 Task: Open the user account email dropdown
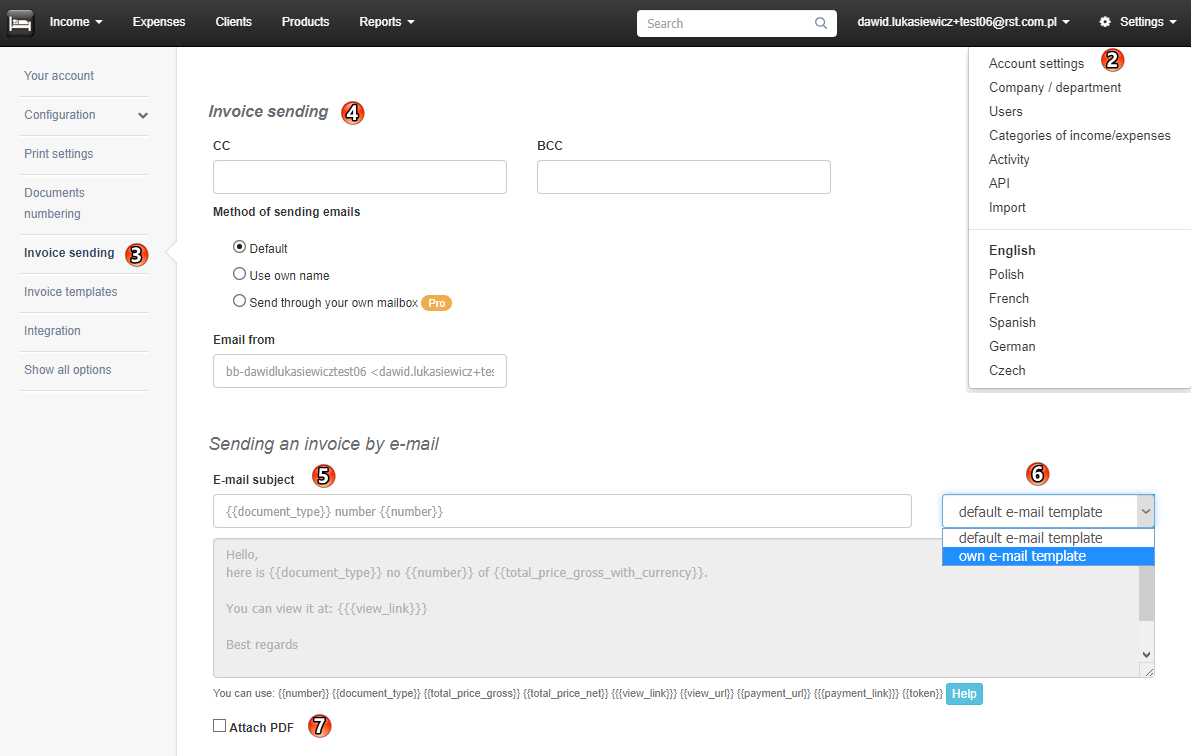tap(963, 22)
